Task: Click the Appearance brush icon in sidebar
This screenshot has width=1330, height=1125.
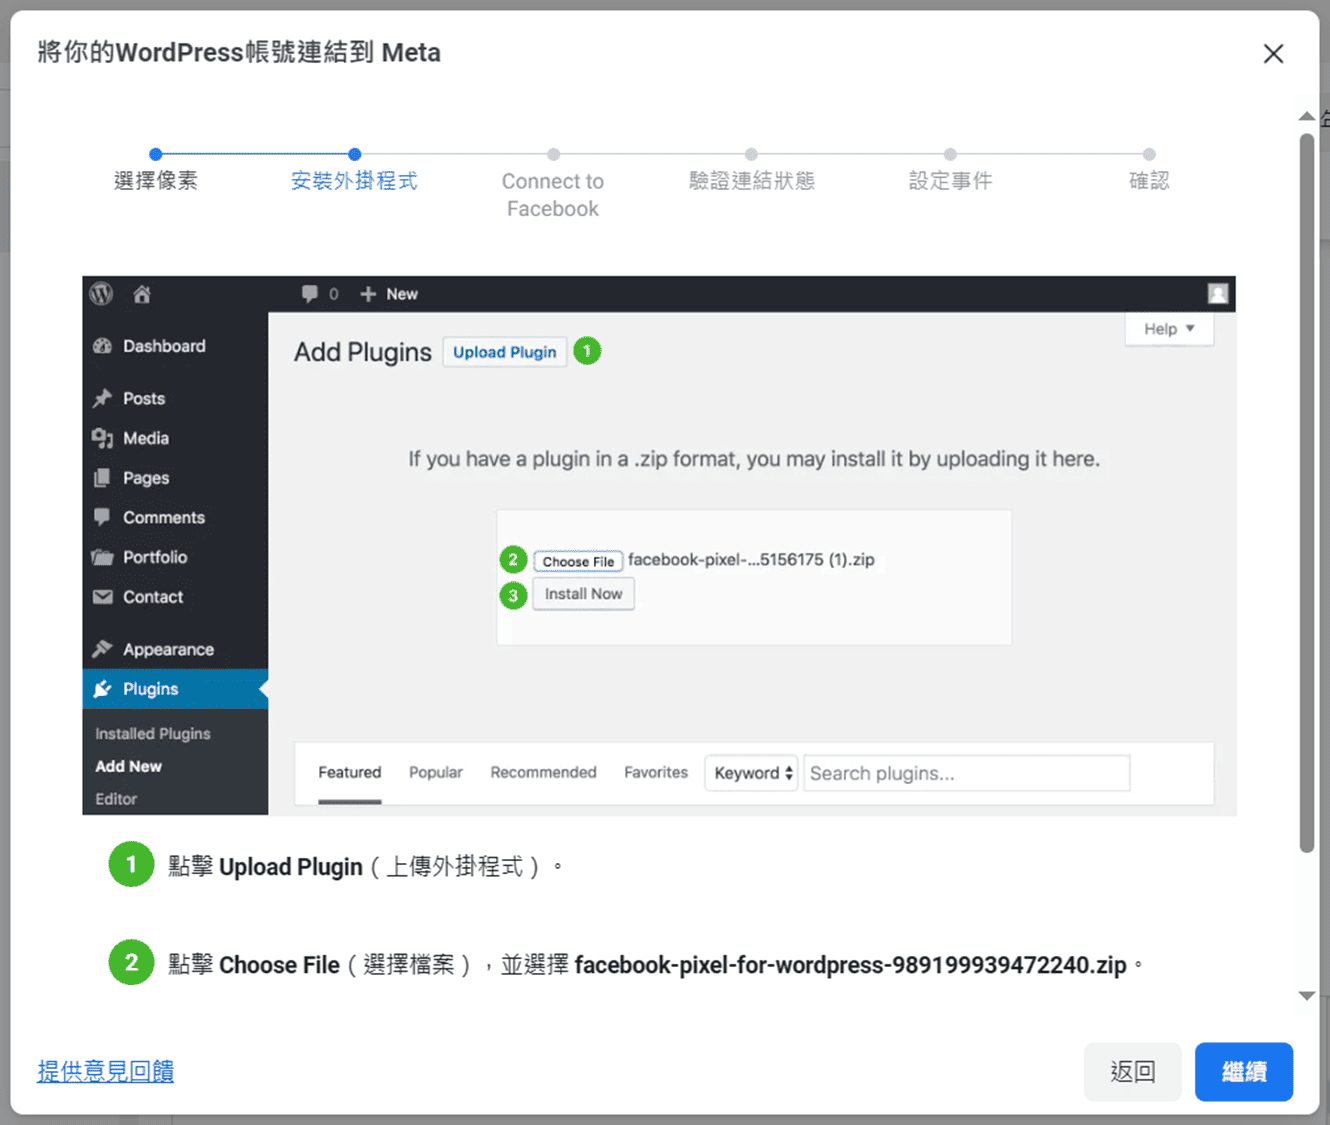Action: (102, 649)
